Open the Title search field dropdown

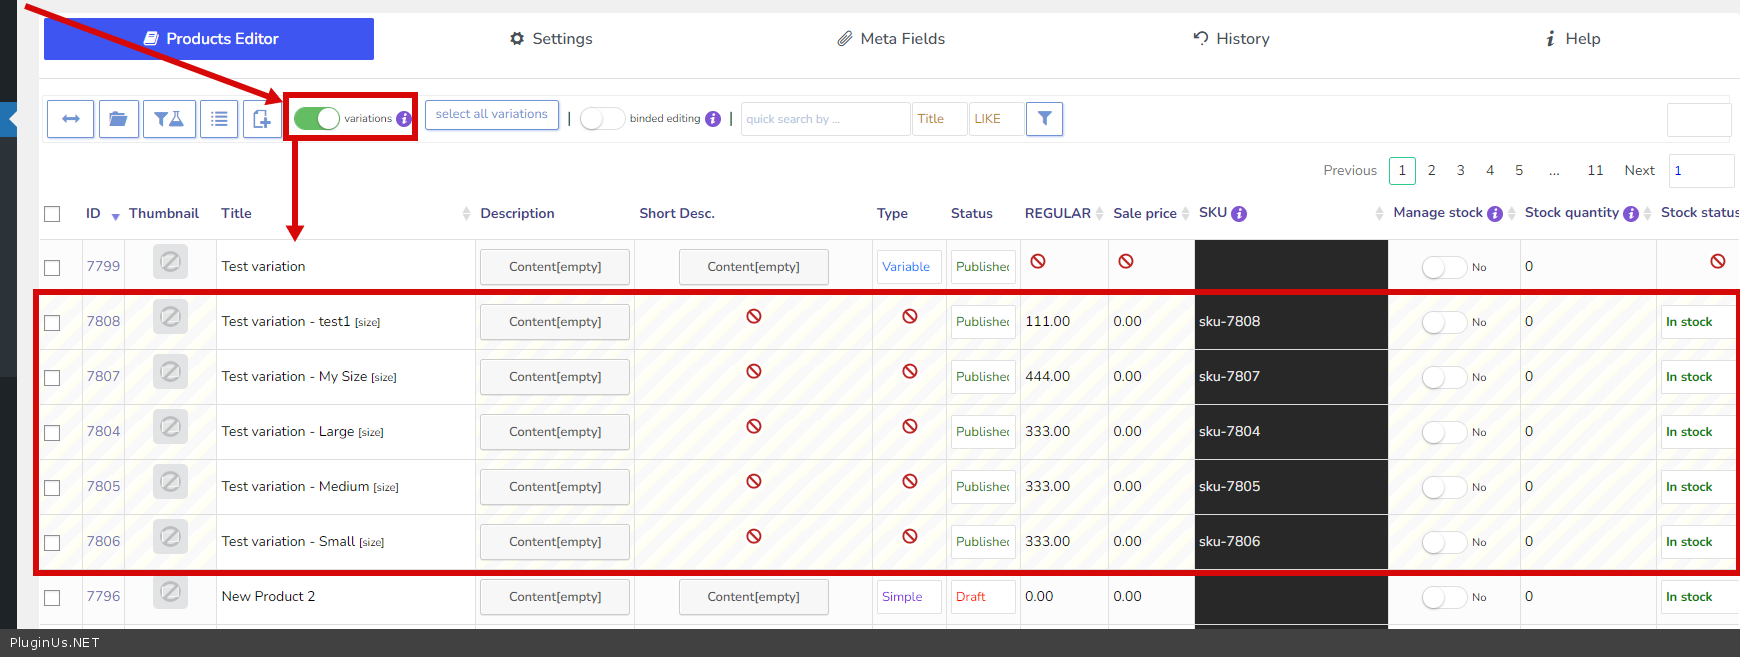pyautogui.click(x=939, y=119)
